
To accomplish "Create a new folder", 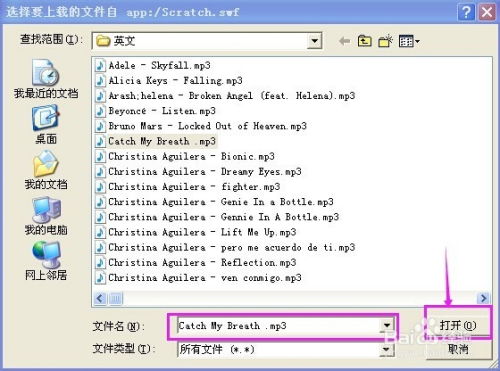I will [x=385, y=41].
